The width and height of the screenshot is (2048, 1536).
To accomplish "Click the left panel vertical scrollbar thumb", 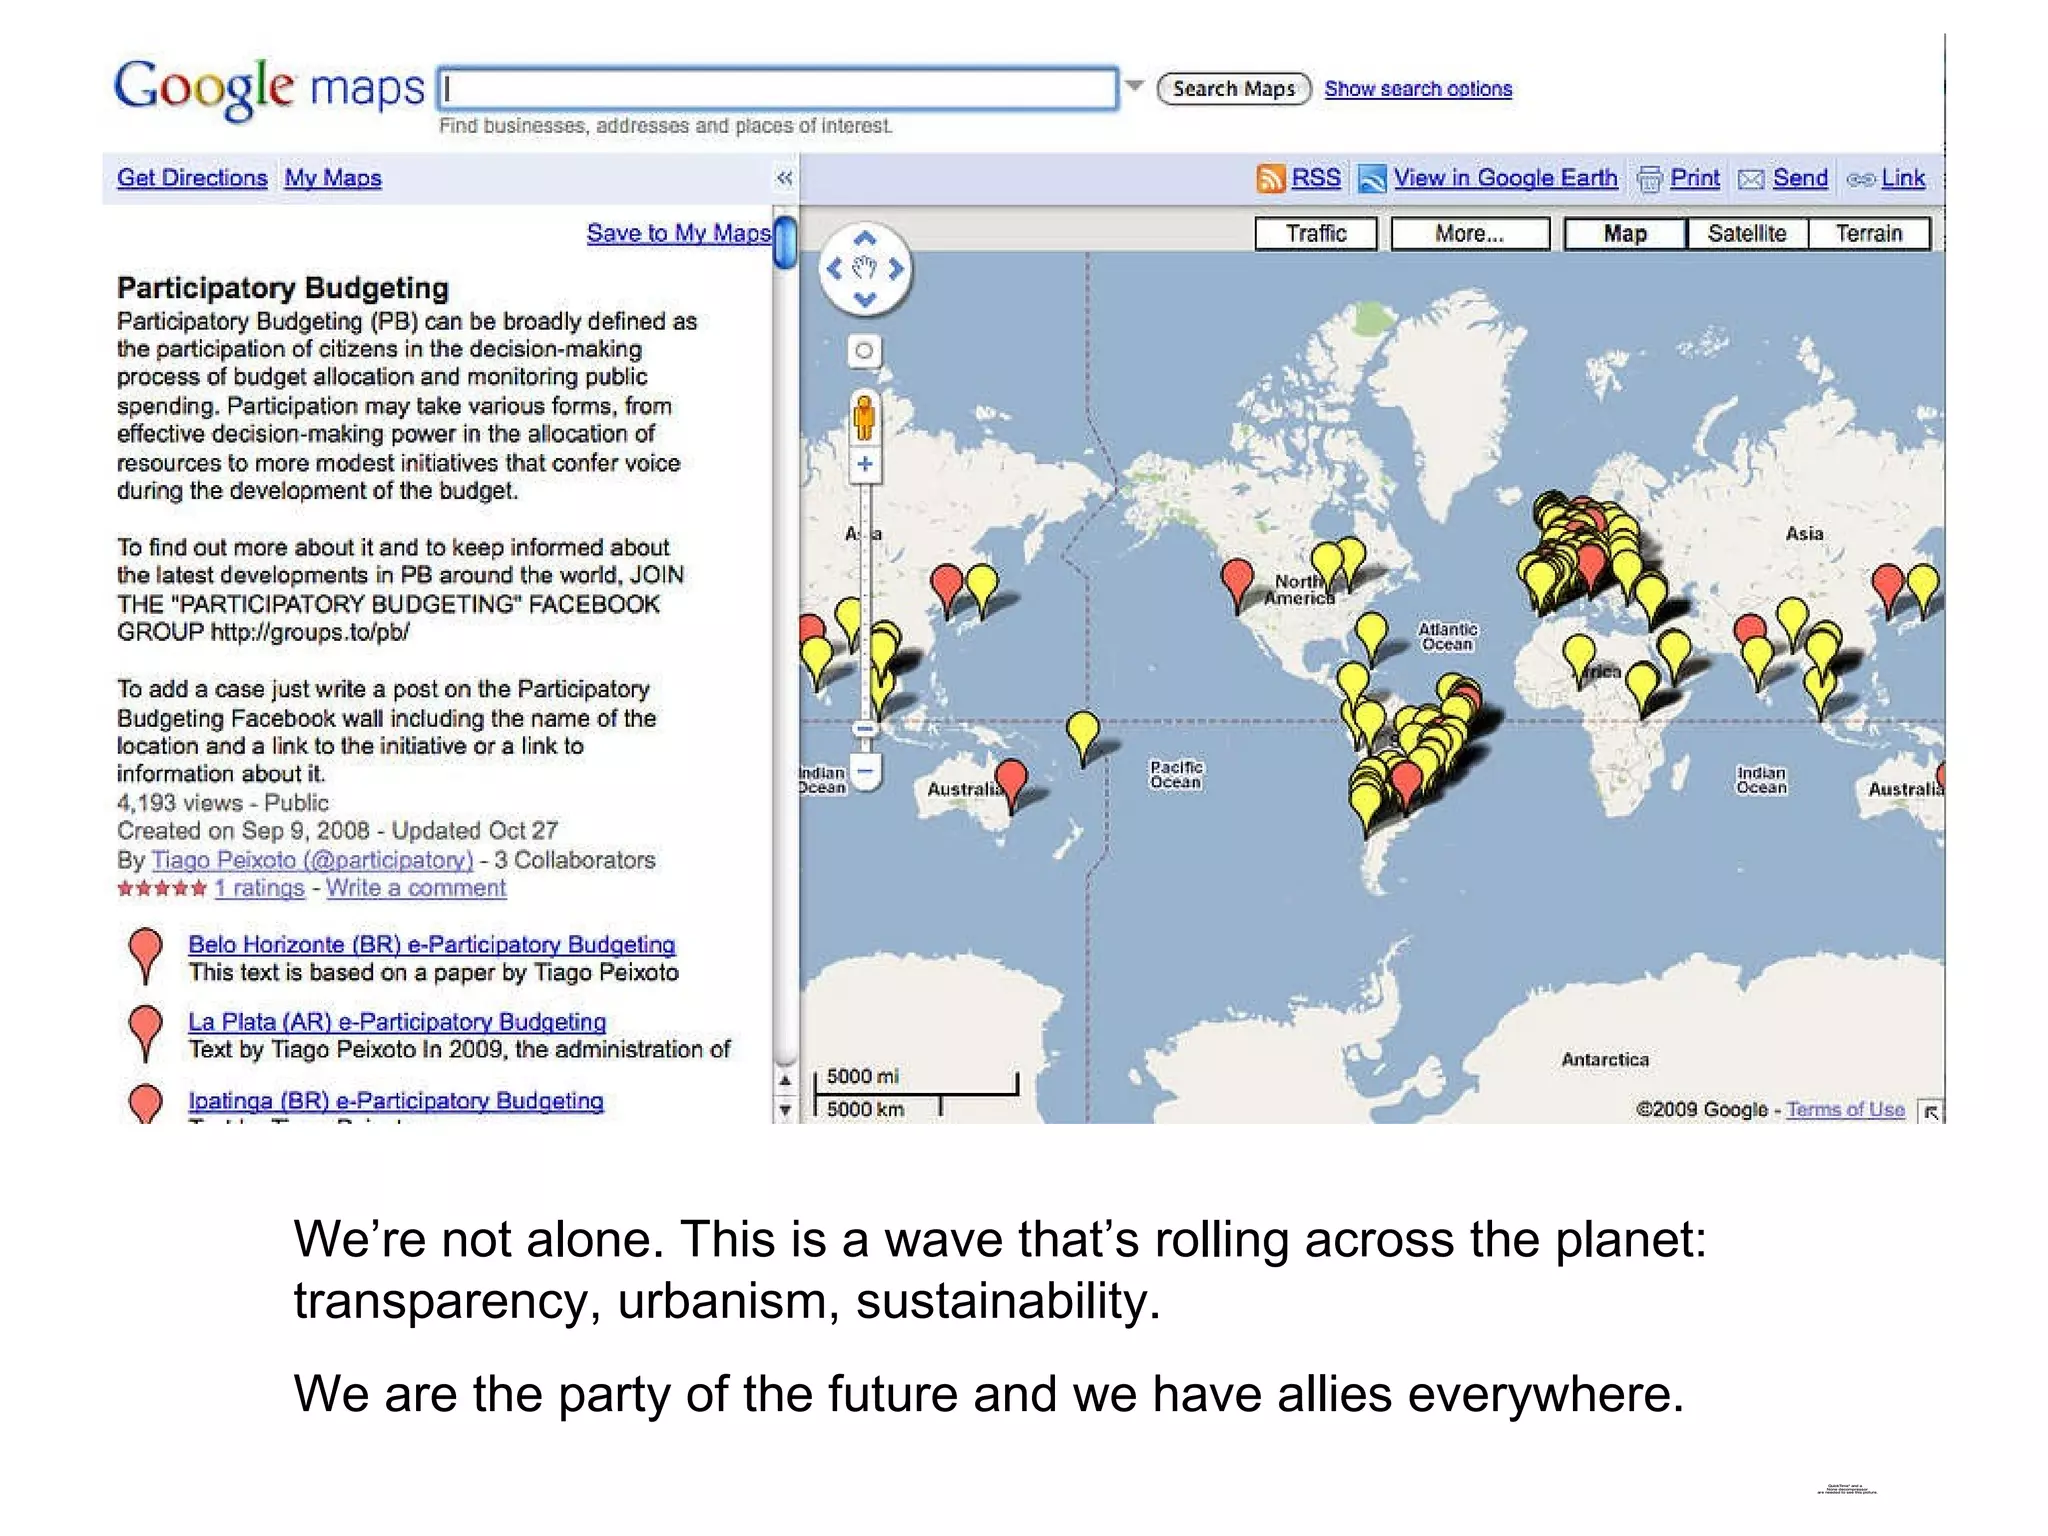I will (786, 242).
